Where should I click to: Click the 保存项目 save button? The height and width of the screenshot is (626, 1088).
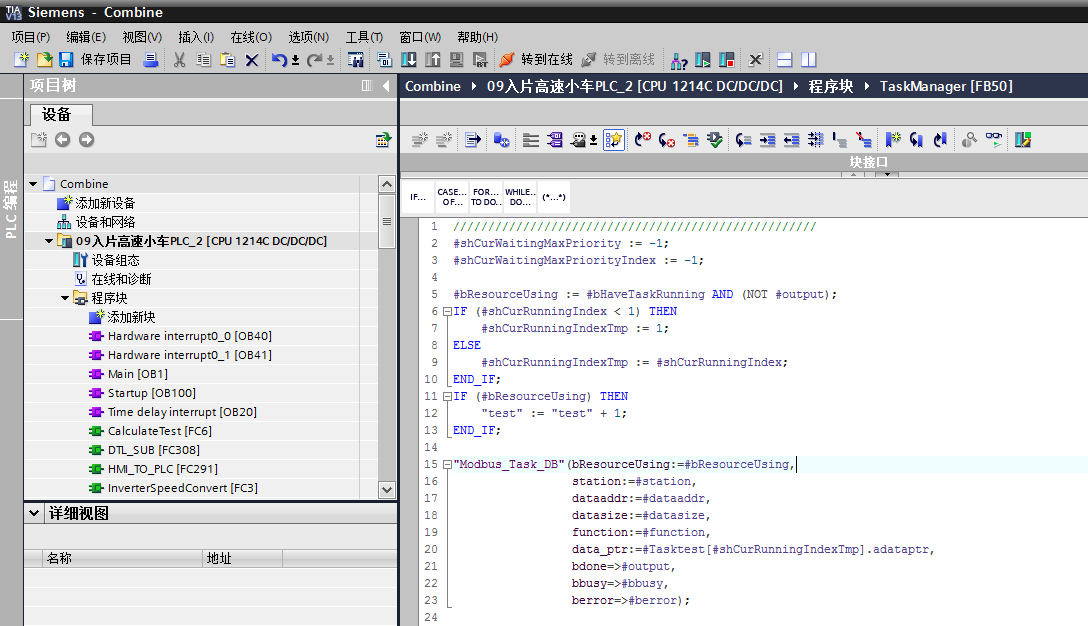pos(95,60)
